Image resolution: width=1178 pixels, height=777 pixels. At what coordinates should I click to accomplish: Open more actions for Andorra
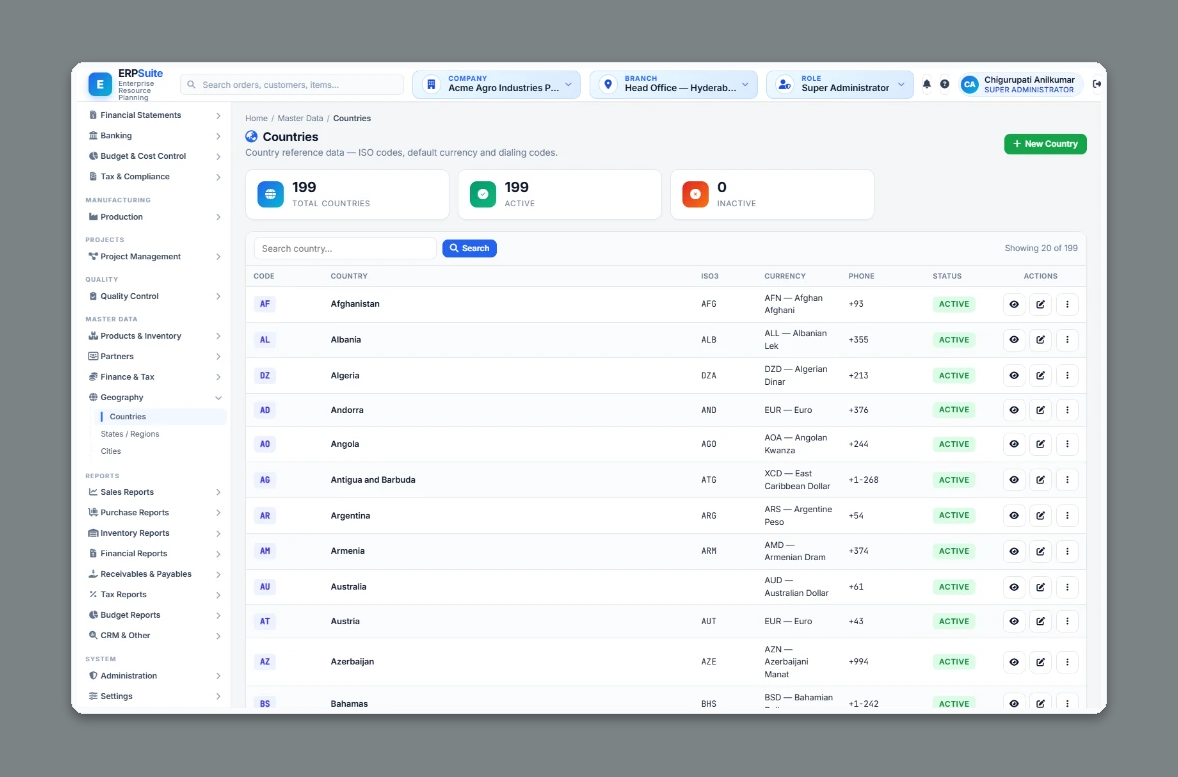tap(1067, 410)
